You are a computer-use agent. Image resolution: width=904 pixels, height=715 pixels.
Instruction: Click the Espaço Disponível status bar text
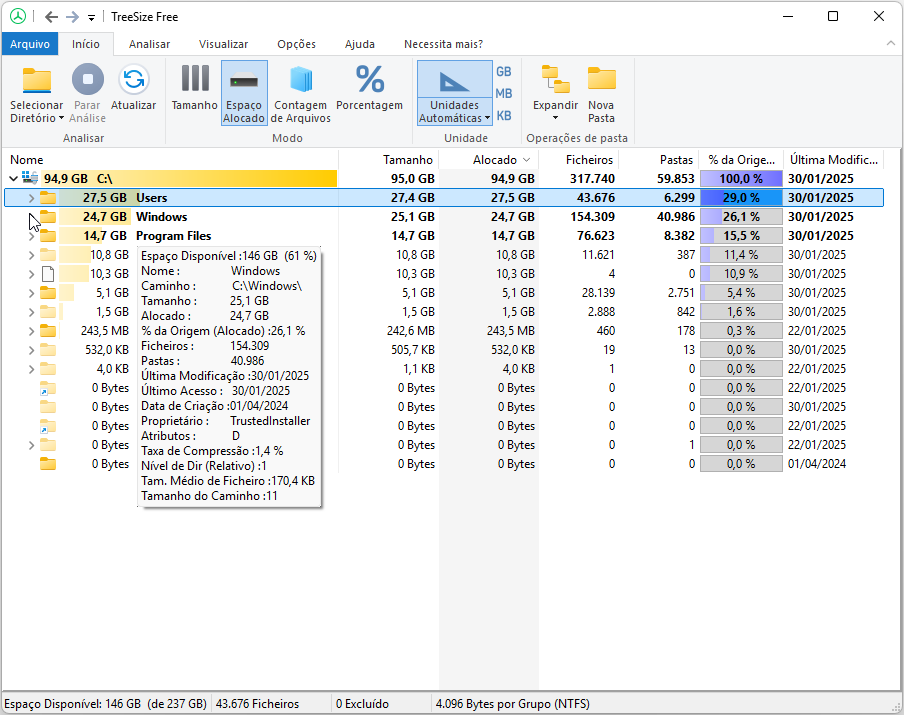(106, 704)
